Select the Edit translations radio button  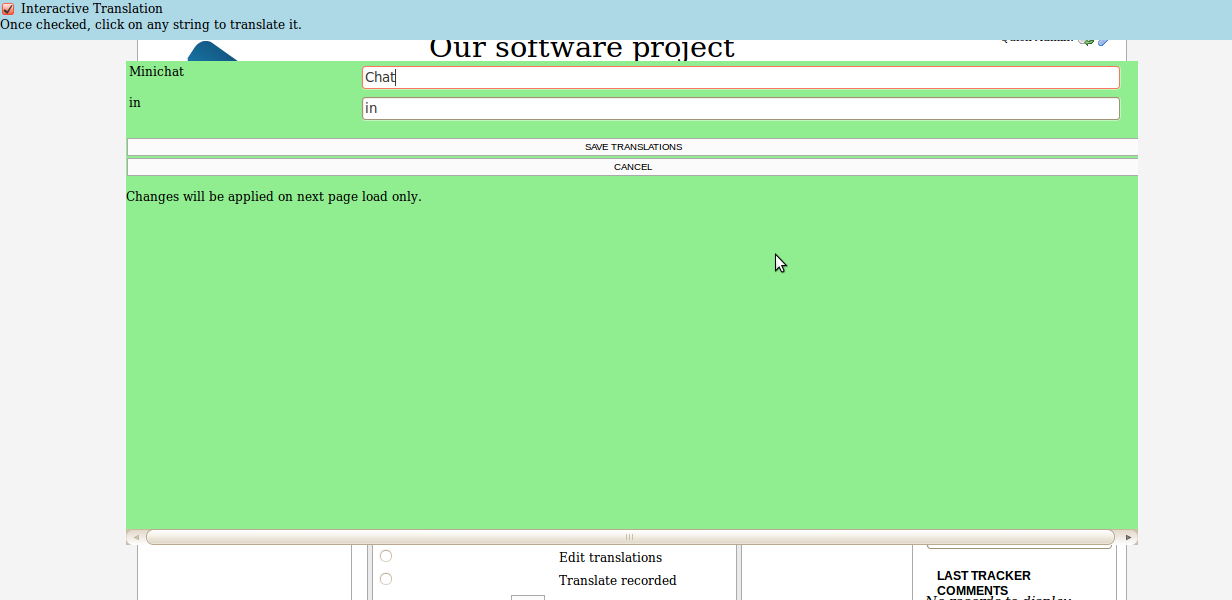pyautogui.click(x=386, y=556)
